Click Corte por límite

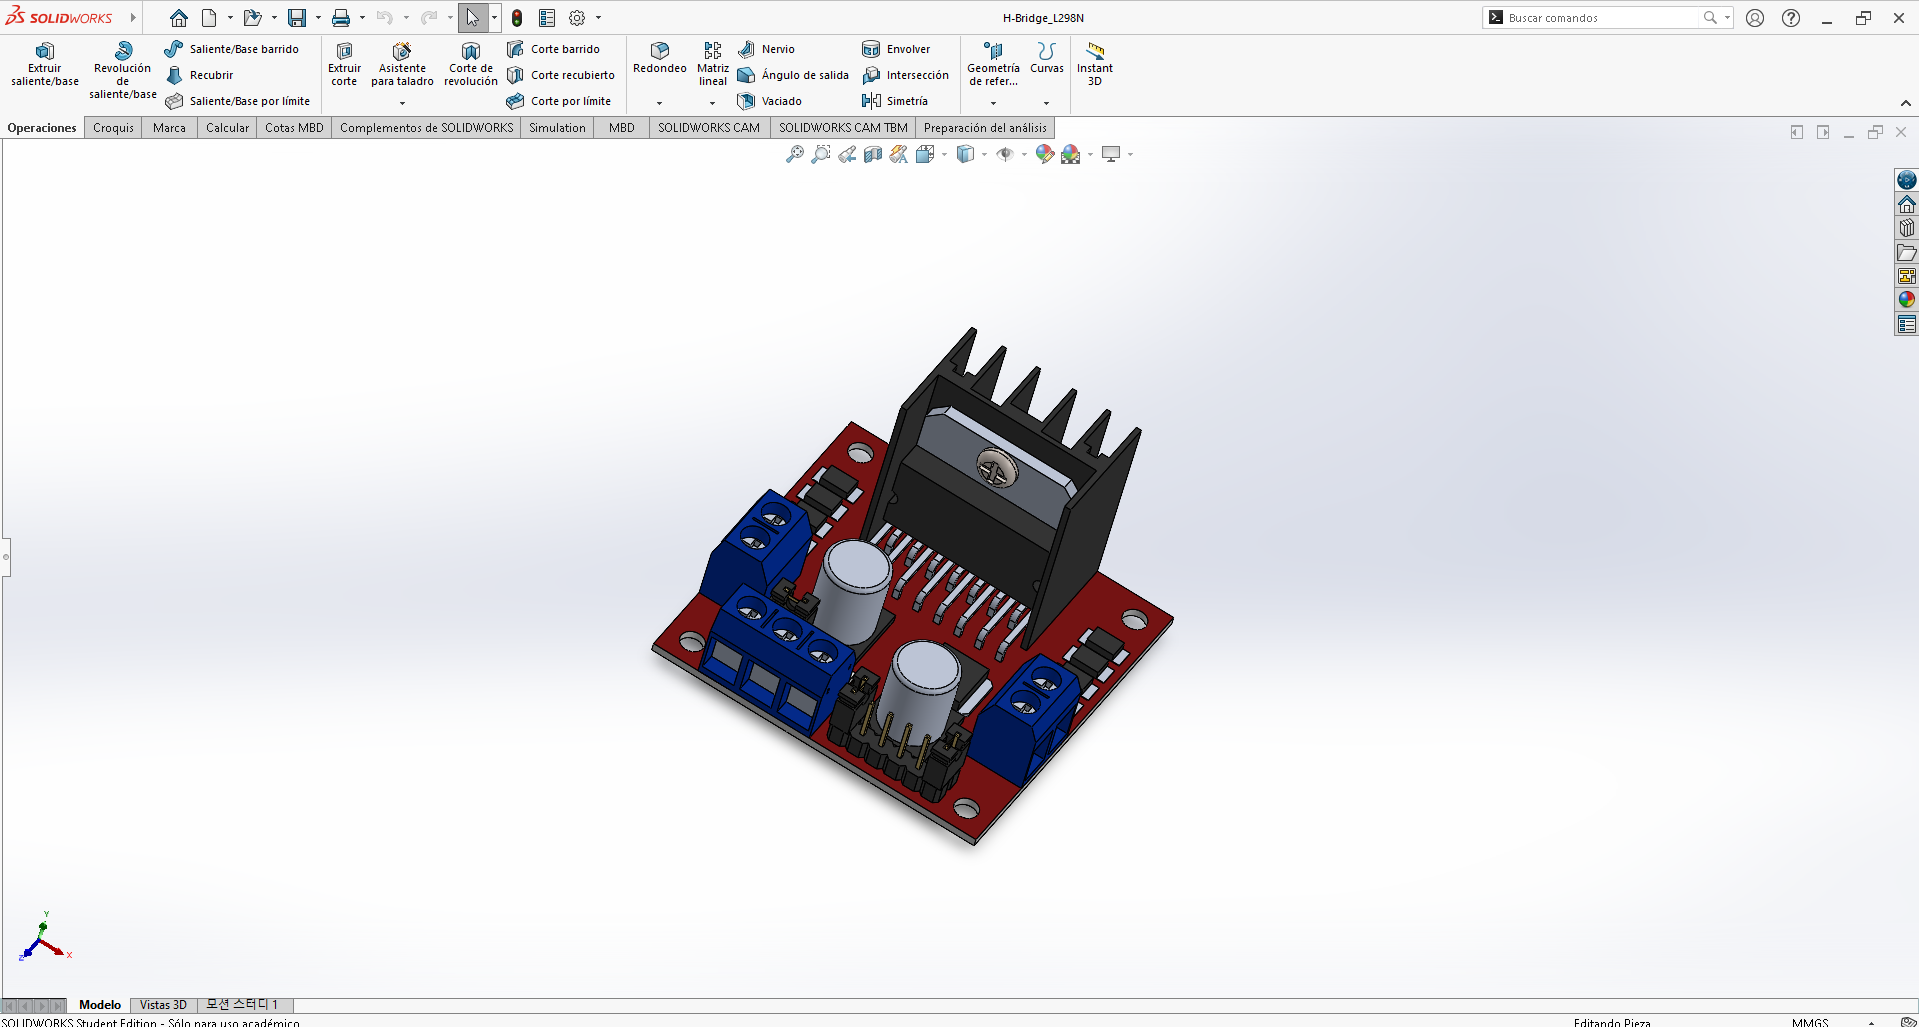coord(558,101)
